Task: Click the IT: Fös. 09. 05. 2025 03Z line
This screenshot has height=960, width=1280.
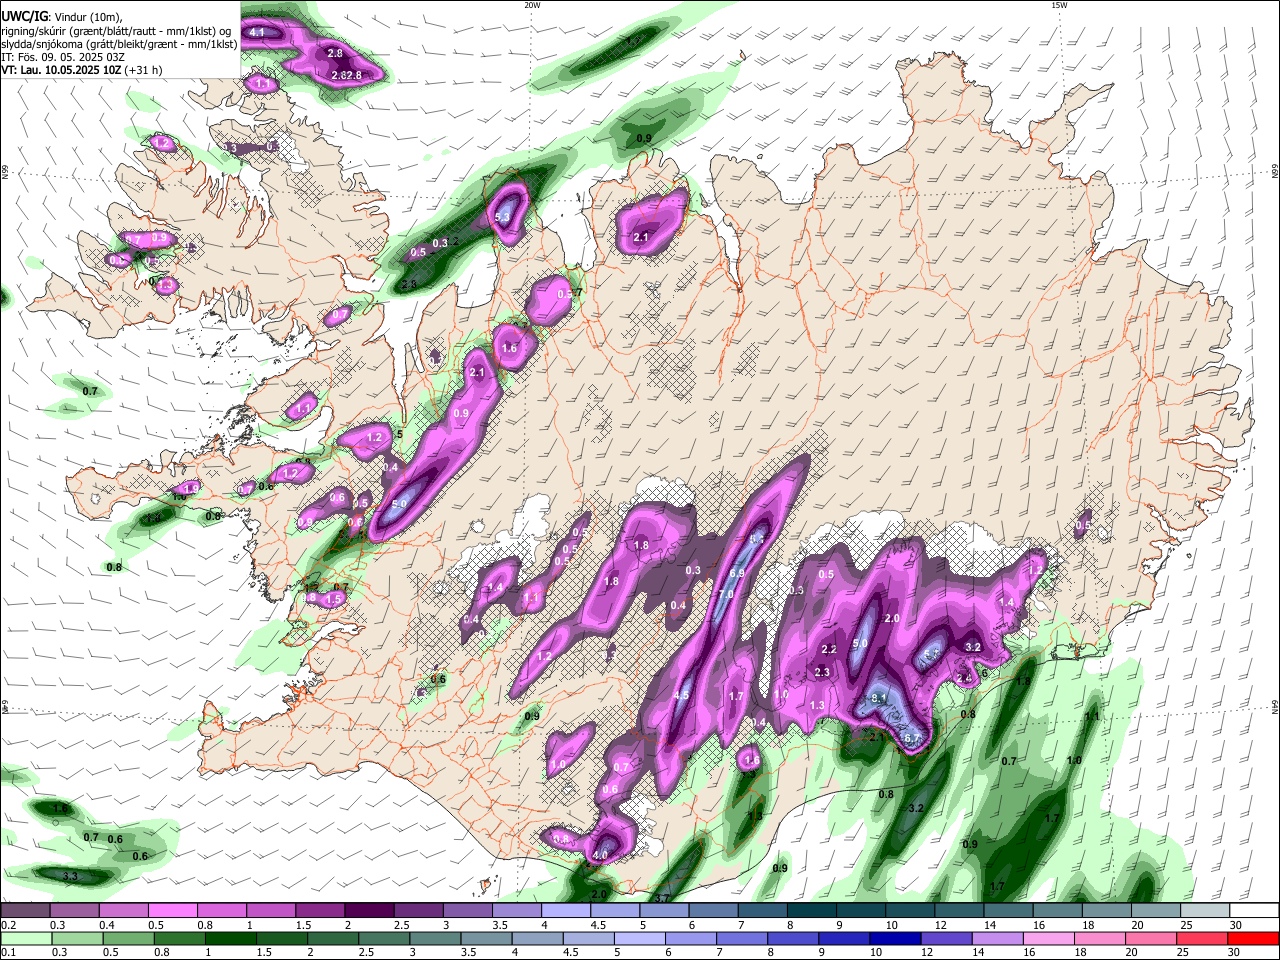Action: [x=63, y=57]
